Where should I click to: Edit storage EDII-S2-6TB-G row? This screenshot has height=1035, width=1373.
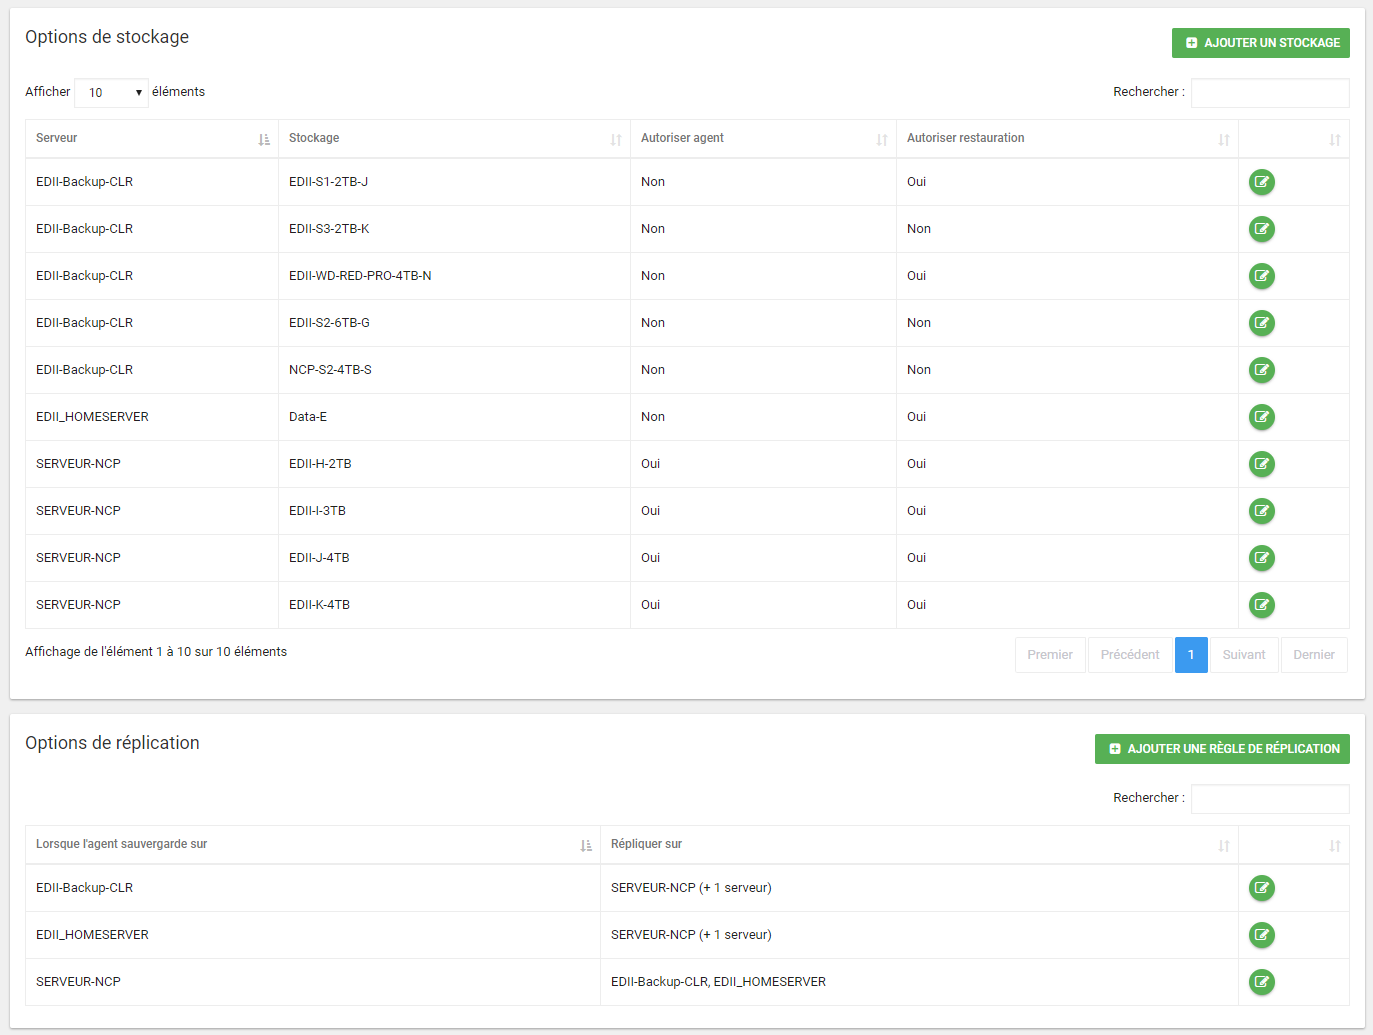1262,323
